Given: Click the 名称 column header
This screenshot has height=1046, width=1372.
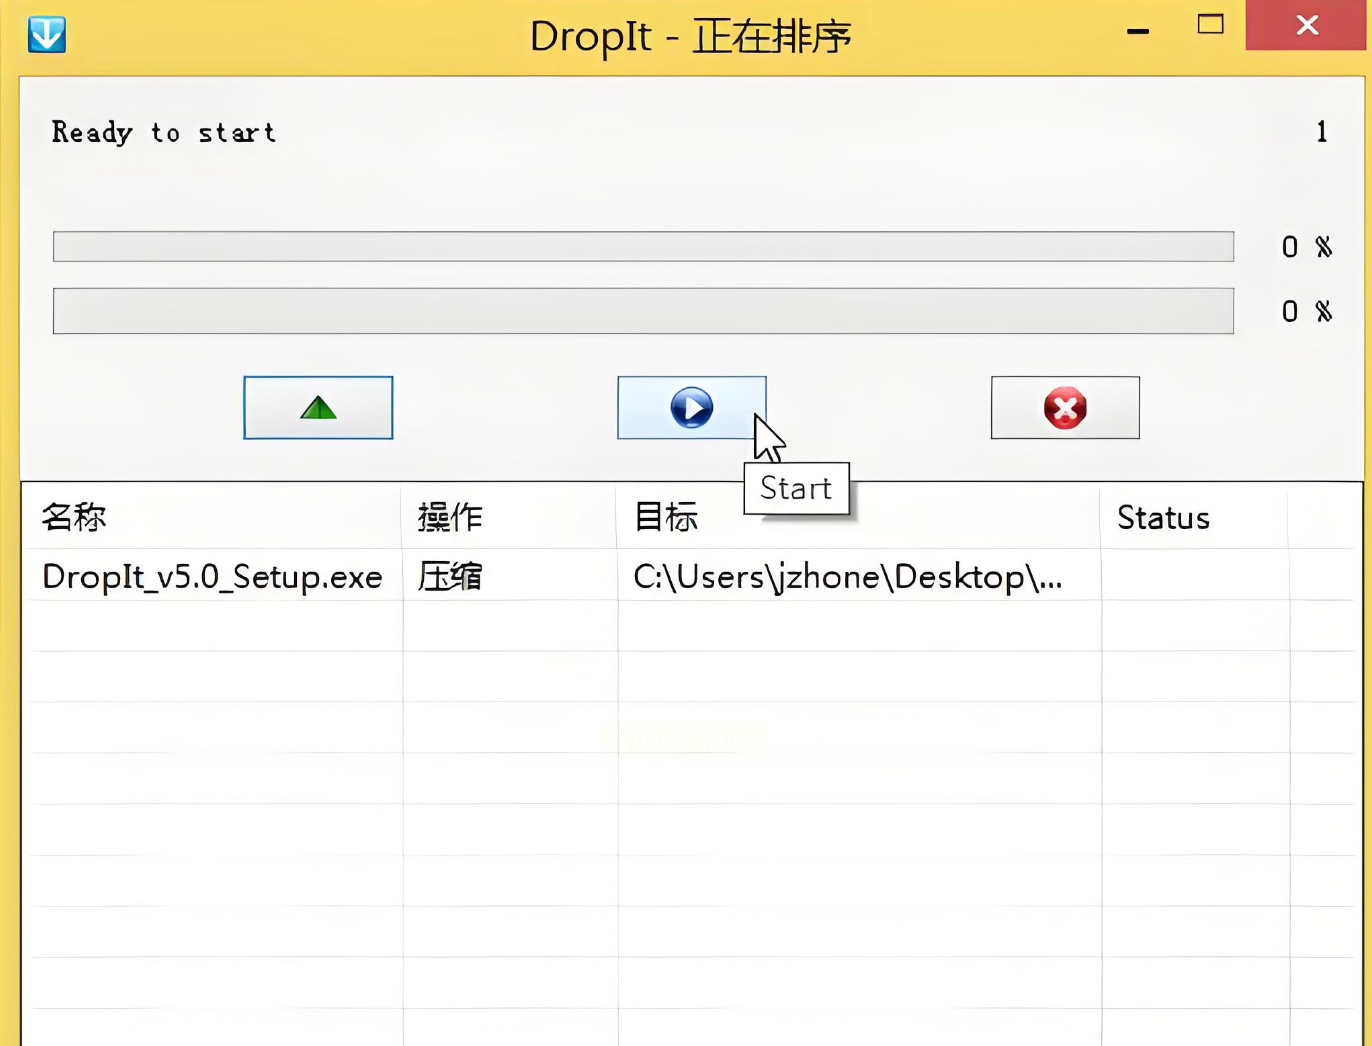Looking at the screenshot, I should (212, 517).
